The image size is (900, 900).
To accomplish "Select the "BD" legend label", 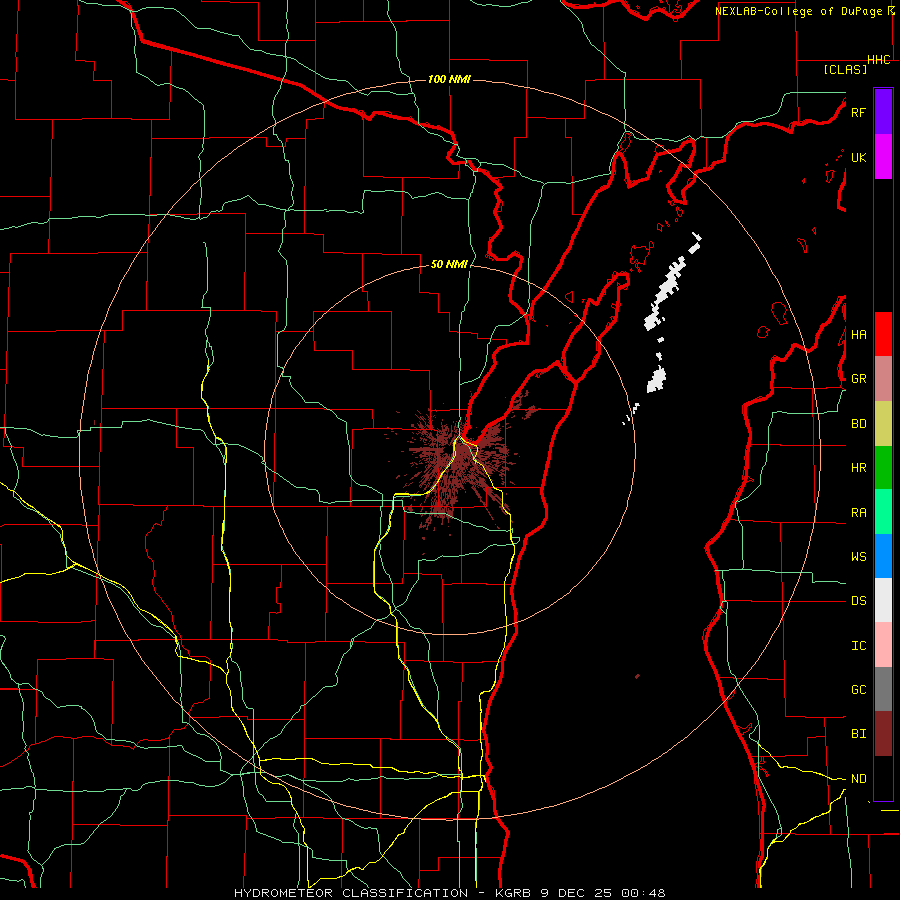I will pyautogui.click(x=858, y=424).
